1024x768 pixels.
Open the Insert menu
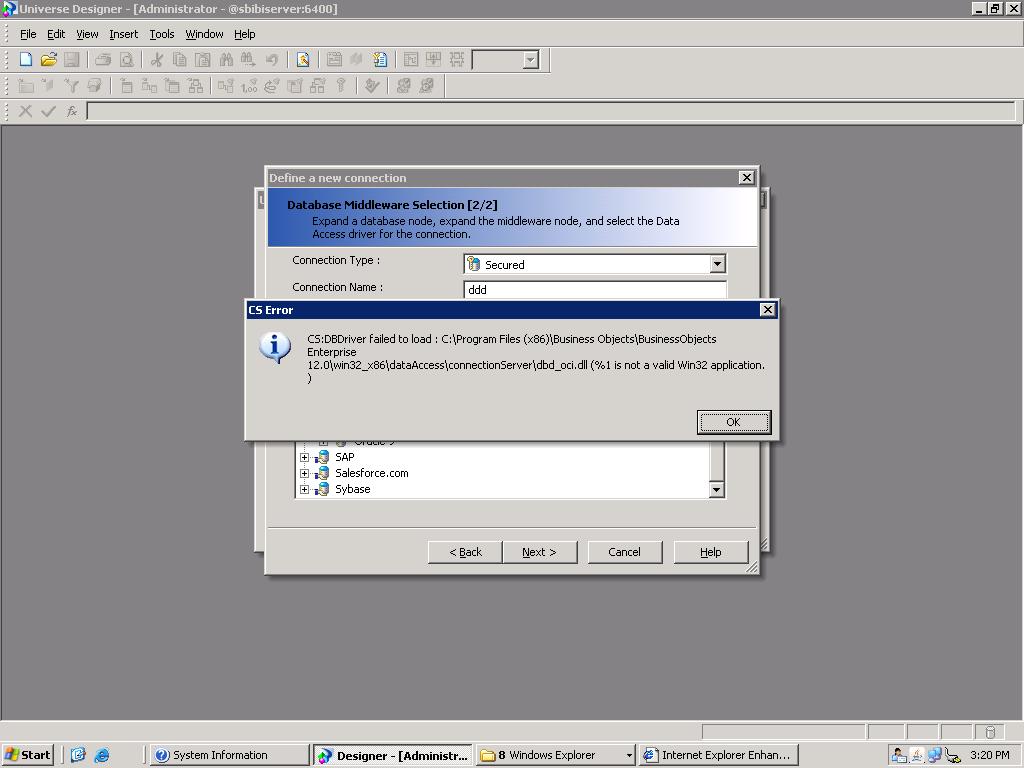[123, 34]
